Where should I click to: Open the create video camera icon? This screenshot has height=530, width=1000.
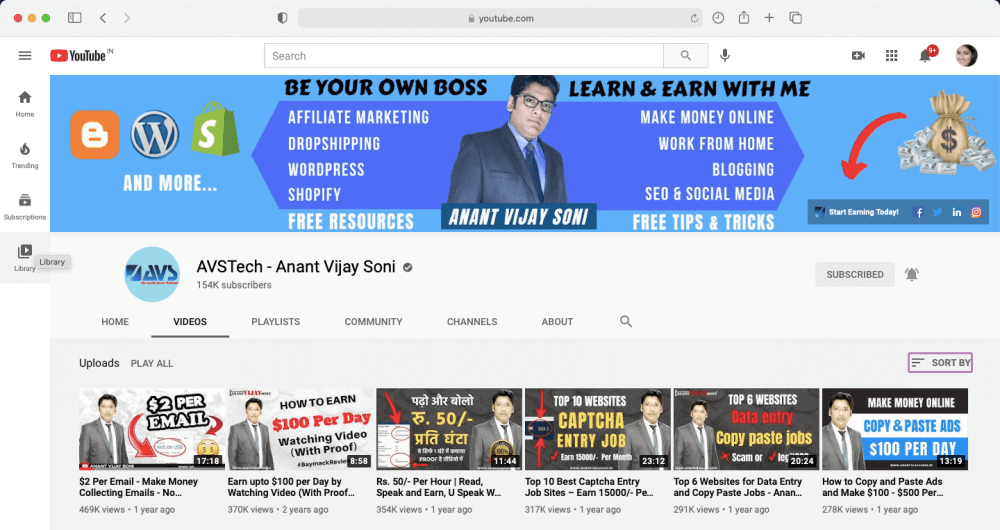point(858,55)
